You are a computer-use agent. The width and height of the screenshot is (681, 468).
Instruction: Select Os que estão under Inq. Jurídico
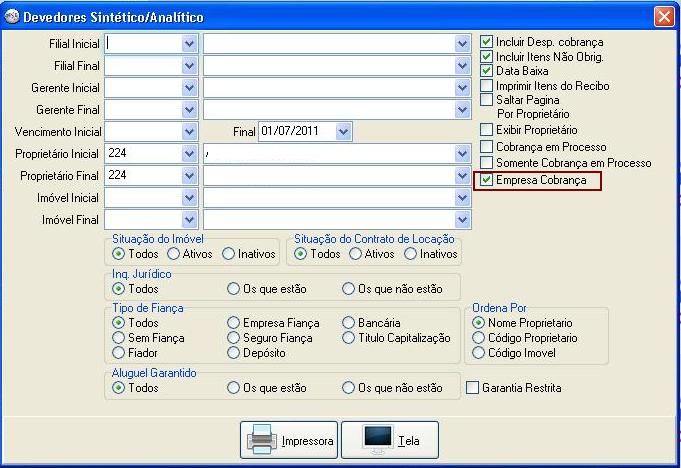(234, 289)
